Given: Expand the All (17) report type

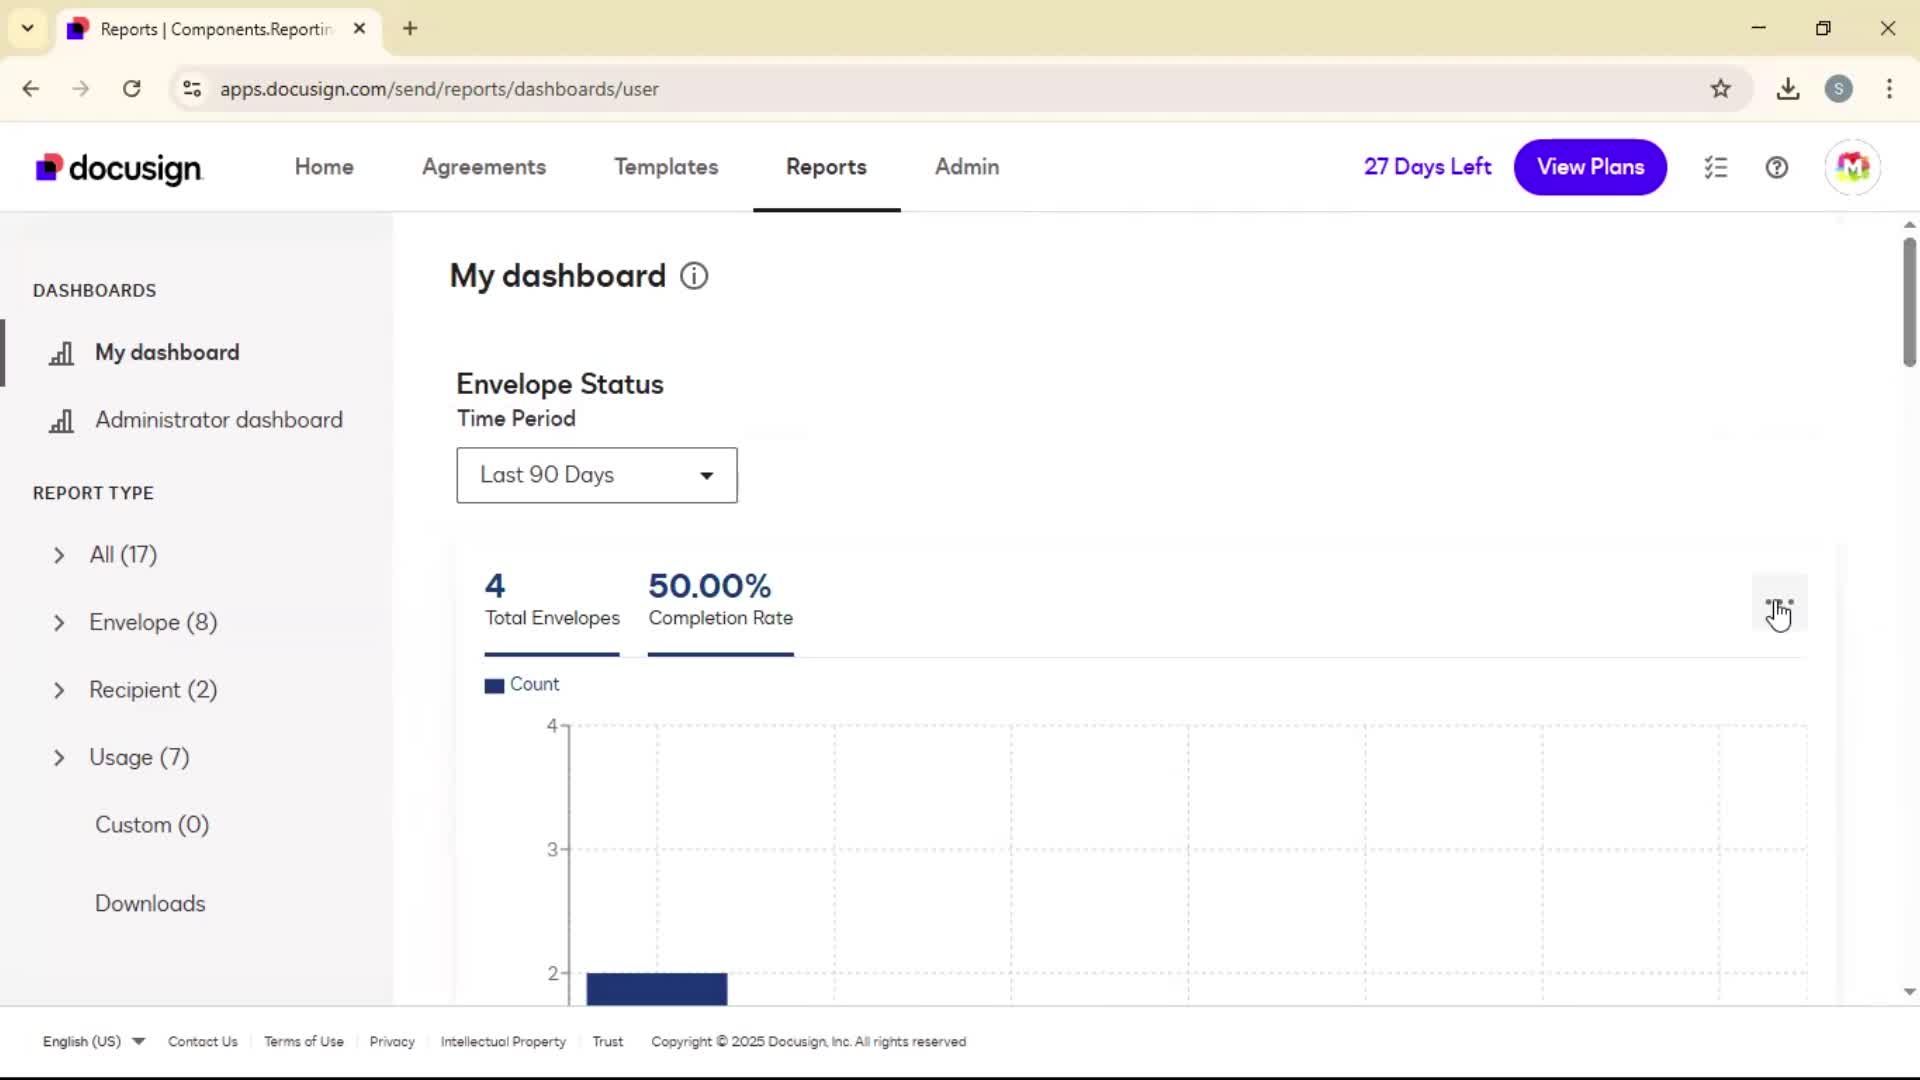Looking at the screenshot, I should 59,555.
